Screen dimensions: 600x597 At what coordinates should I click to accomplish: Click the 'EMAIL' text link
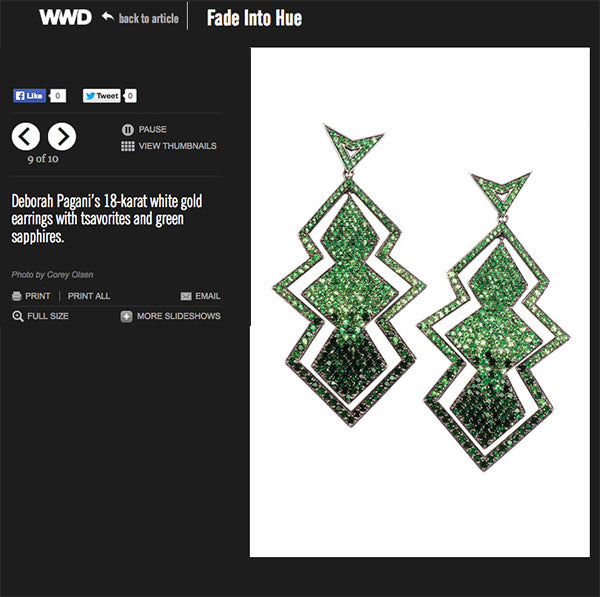[208, 296]
